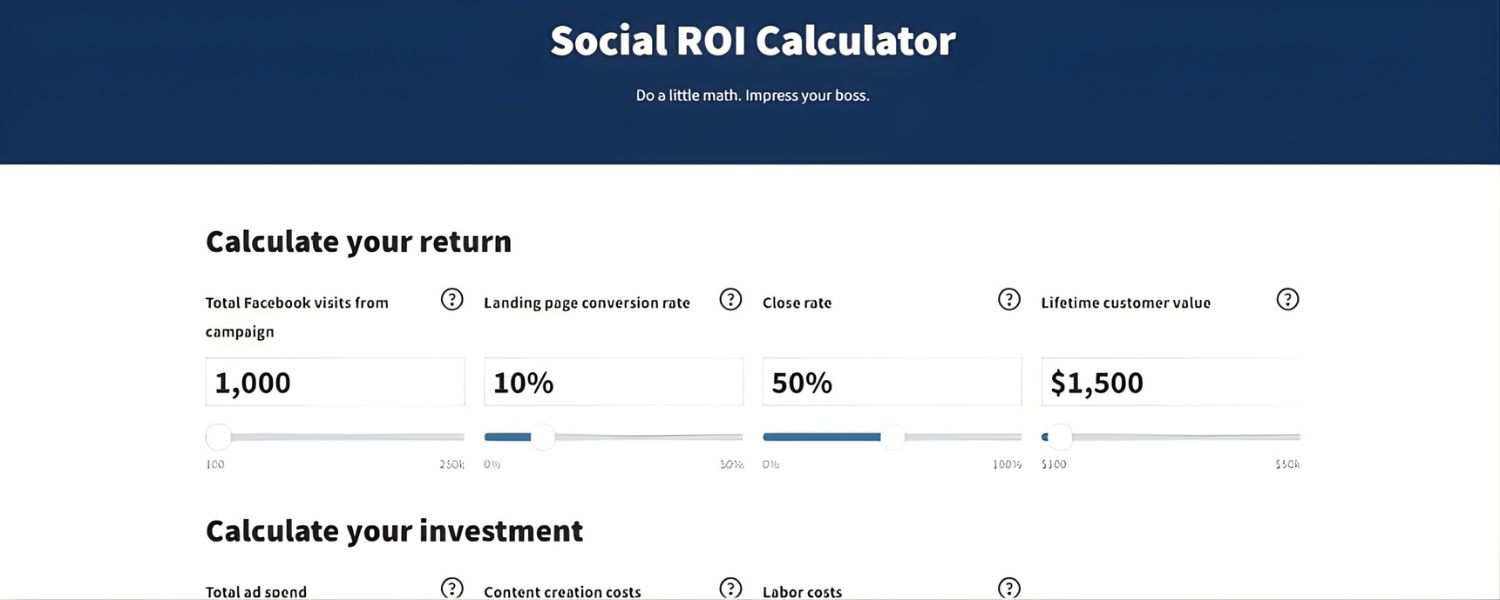
Task: Click the lifetime value slider handle
Action: pos(1058,436)
